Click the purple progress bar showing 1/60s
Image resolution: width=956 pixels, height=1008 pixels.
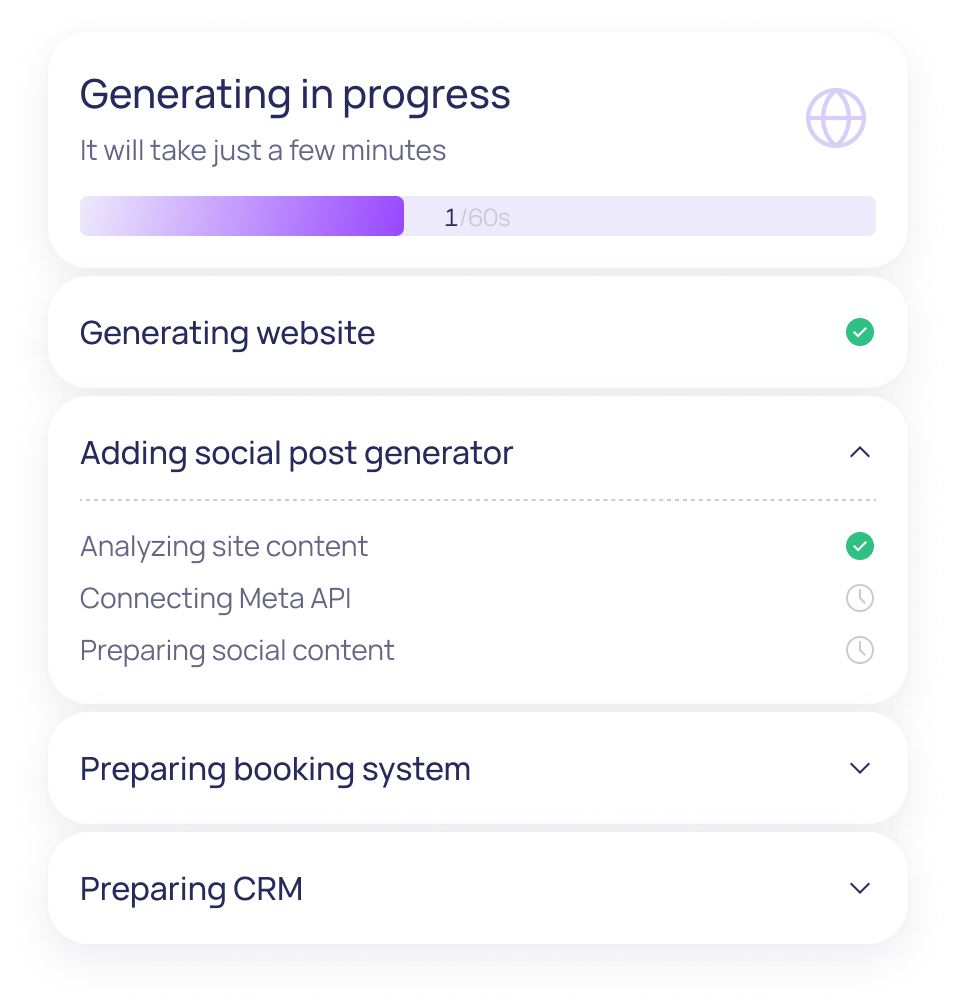point(240,215)
